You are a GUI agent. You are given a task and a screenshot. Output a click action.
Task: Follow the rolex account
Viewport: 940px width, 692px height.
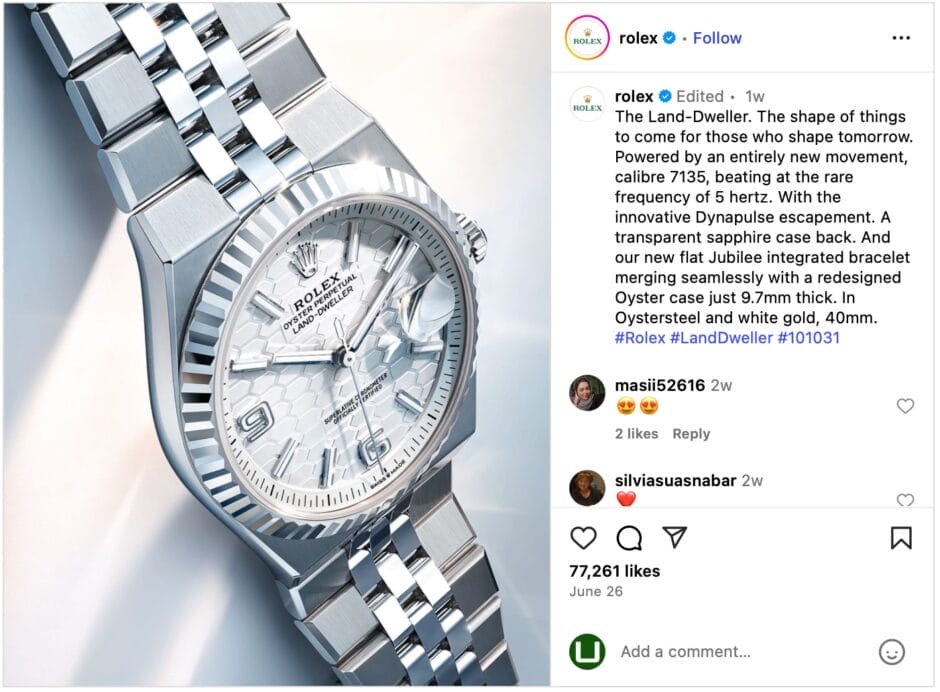coord(717,38)
